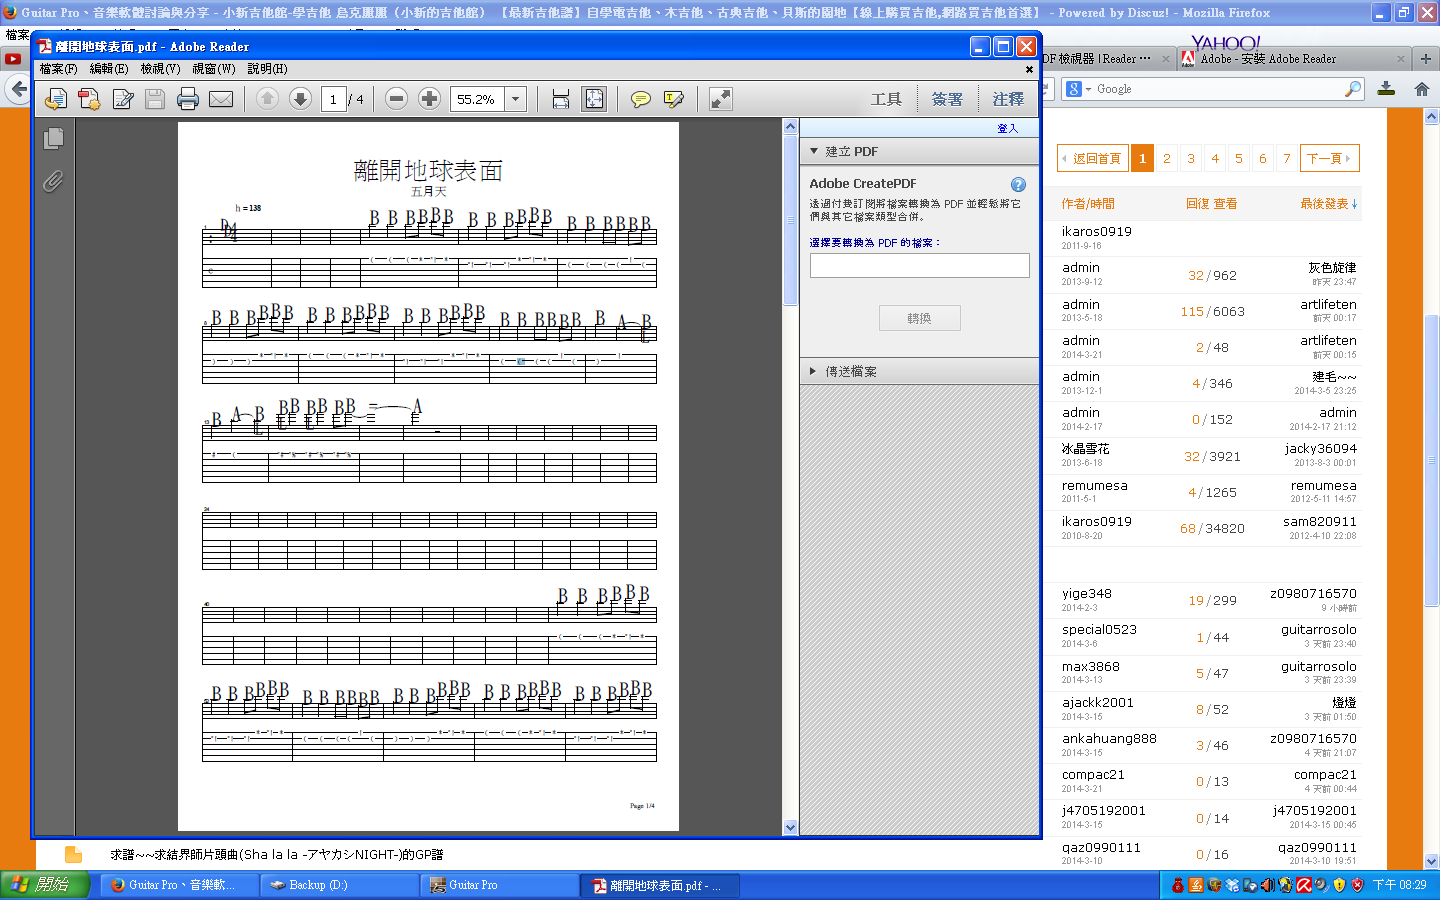This screenshot has width=1440, height=900.
Task: Click the 登入 sign-in link
Action: (1007, 128)
